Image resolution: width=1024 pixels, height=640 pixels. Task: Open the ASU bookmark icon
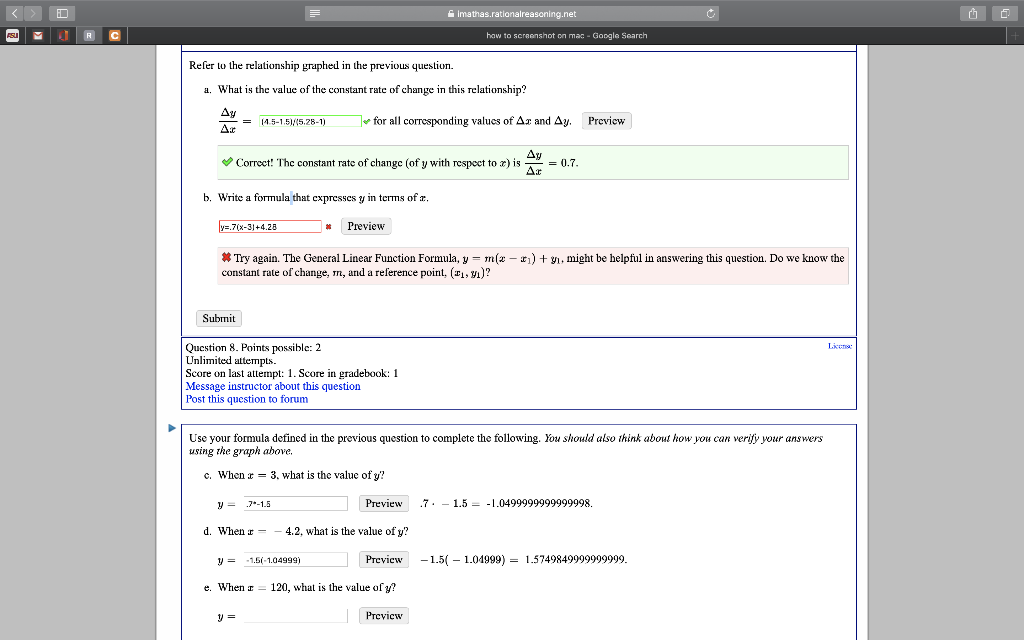tap(12, 35)
